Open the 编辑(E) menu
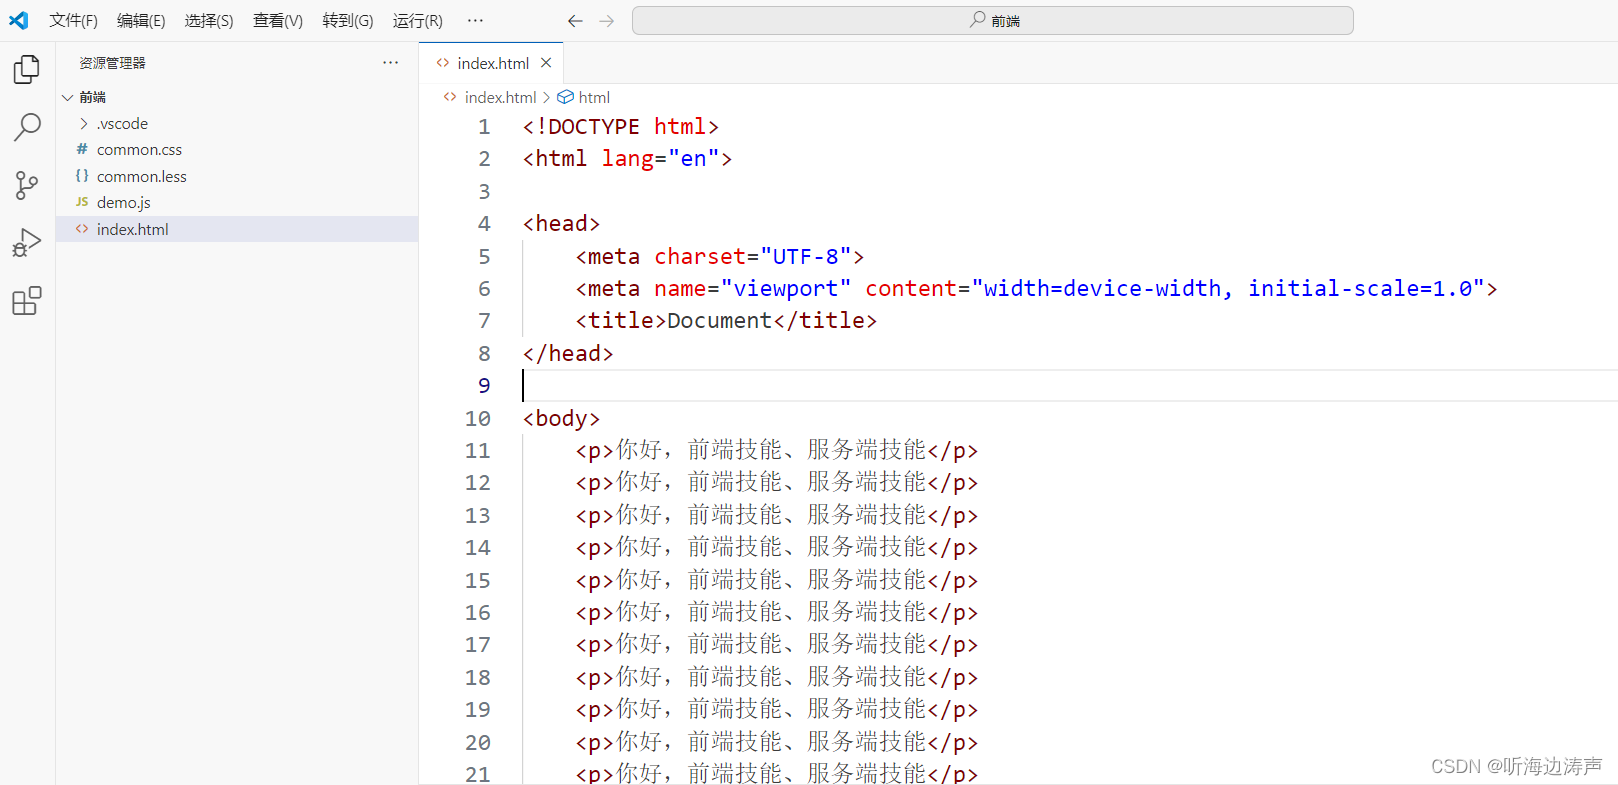Screen dimensions: 1618x785 141,21
